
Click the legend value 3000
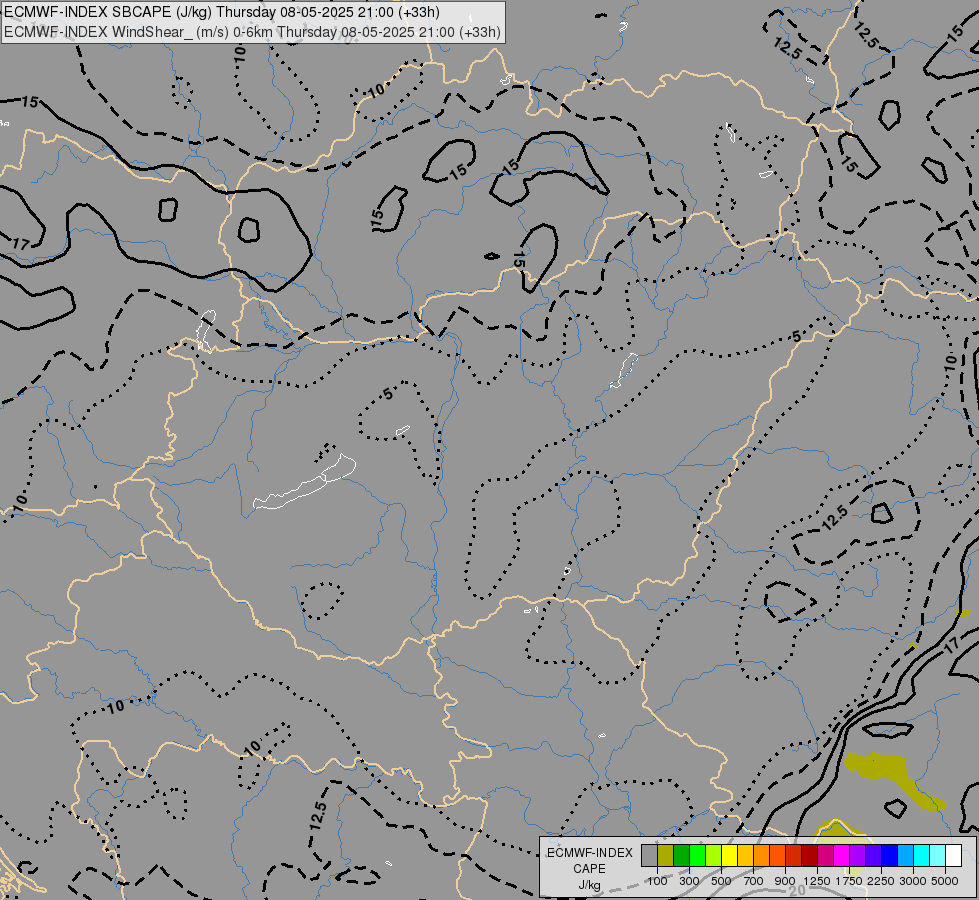[x=913, y=881]
